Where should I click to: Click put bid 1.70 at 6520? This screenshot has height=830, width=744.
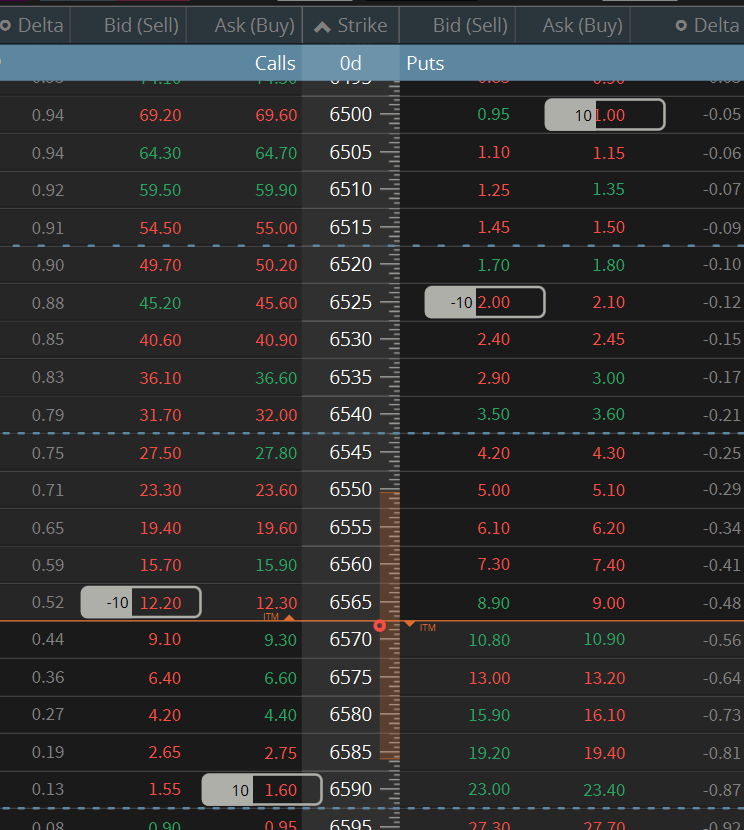coord(493,265)
